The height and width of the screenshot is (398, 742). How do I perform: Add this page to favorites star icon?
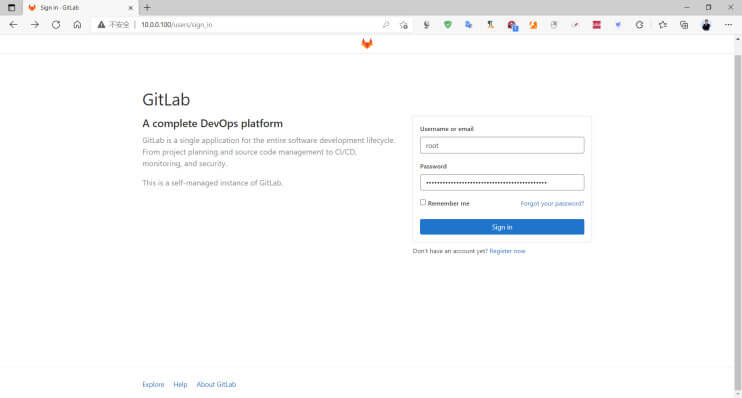(404, 25)
